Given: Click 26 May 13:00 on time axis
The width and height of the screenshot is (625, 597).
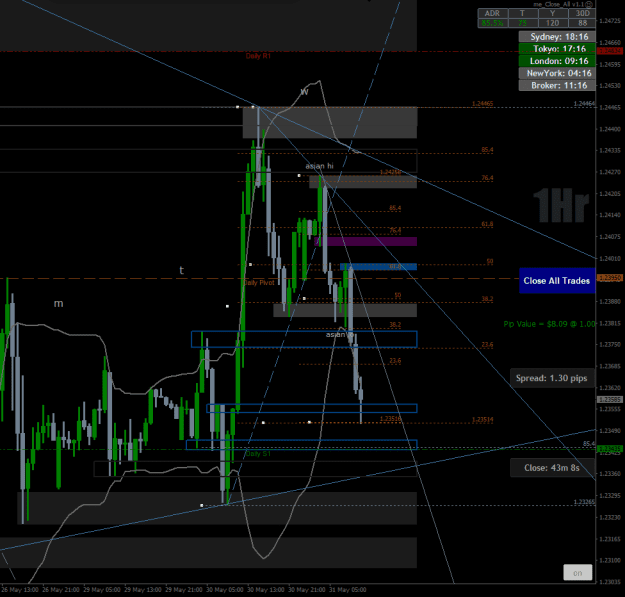Looking at the screenshot, I should click(20, 590).
